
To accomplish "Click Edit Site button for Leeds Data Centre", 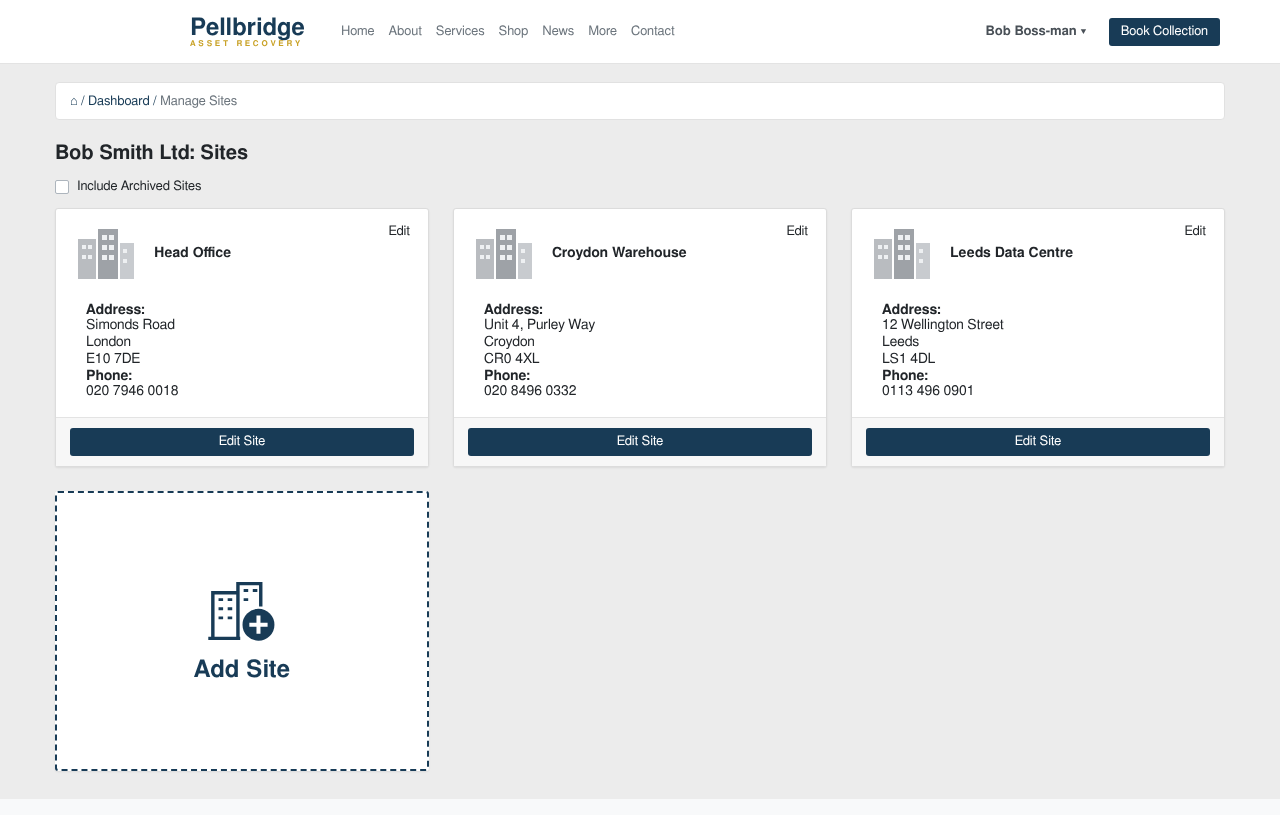I will [1038, 442].
